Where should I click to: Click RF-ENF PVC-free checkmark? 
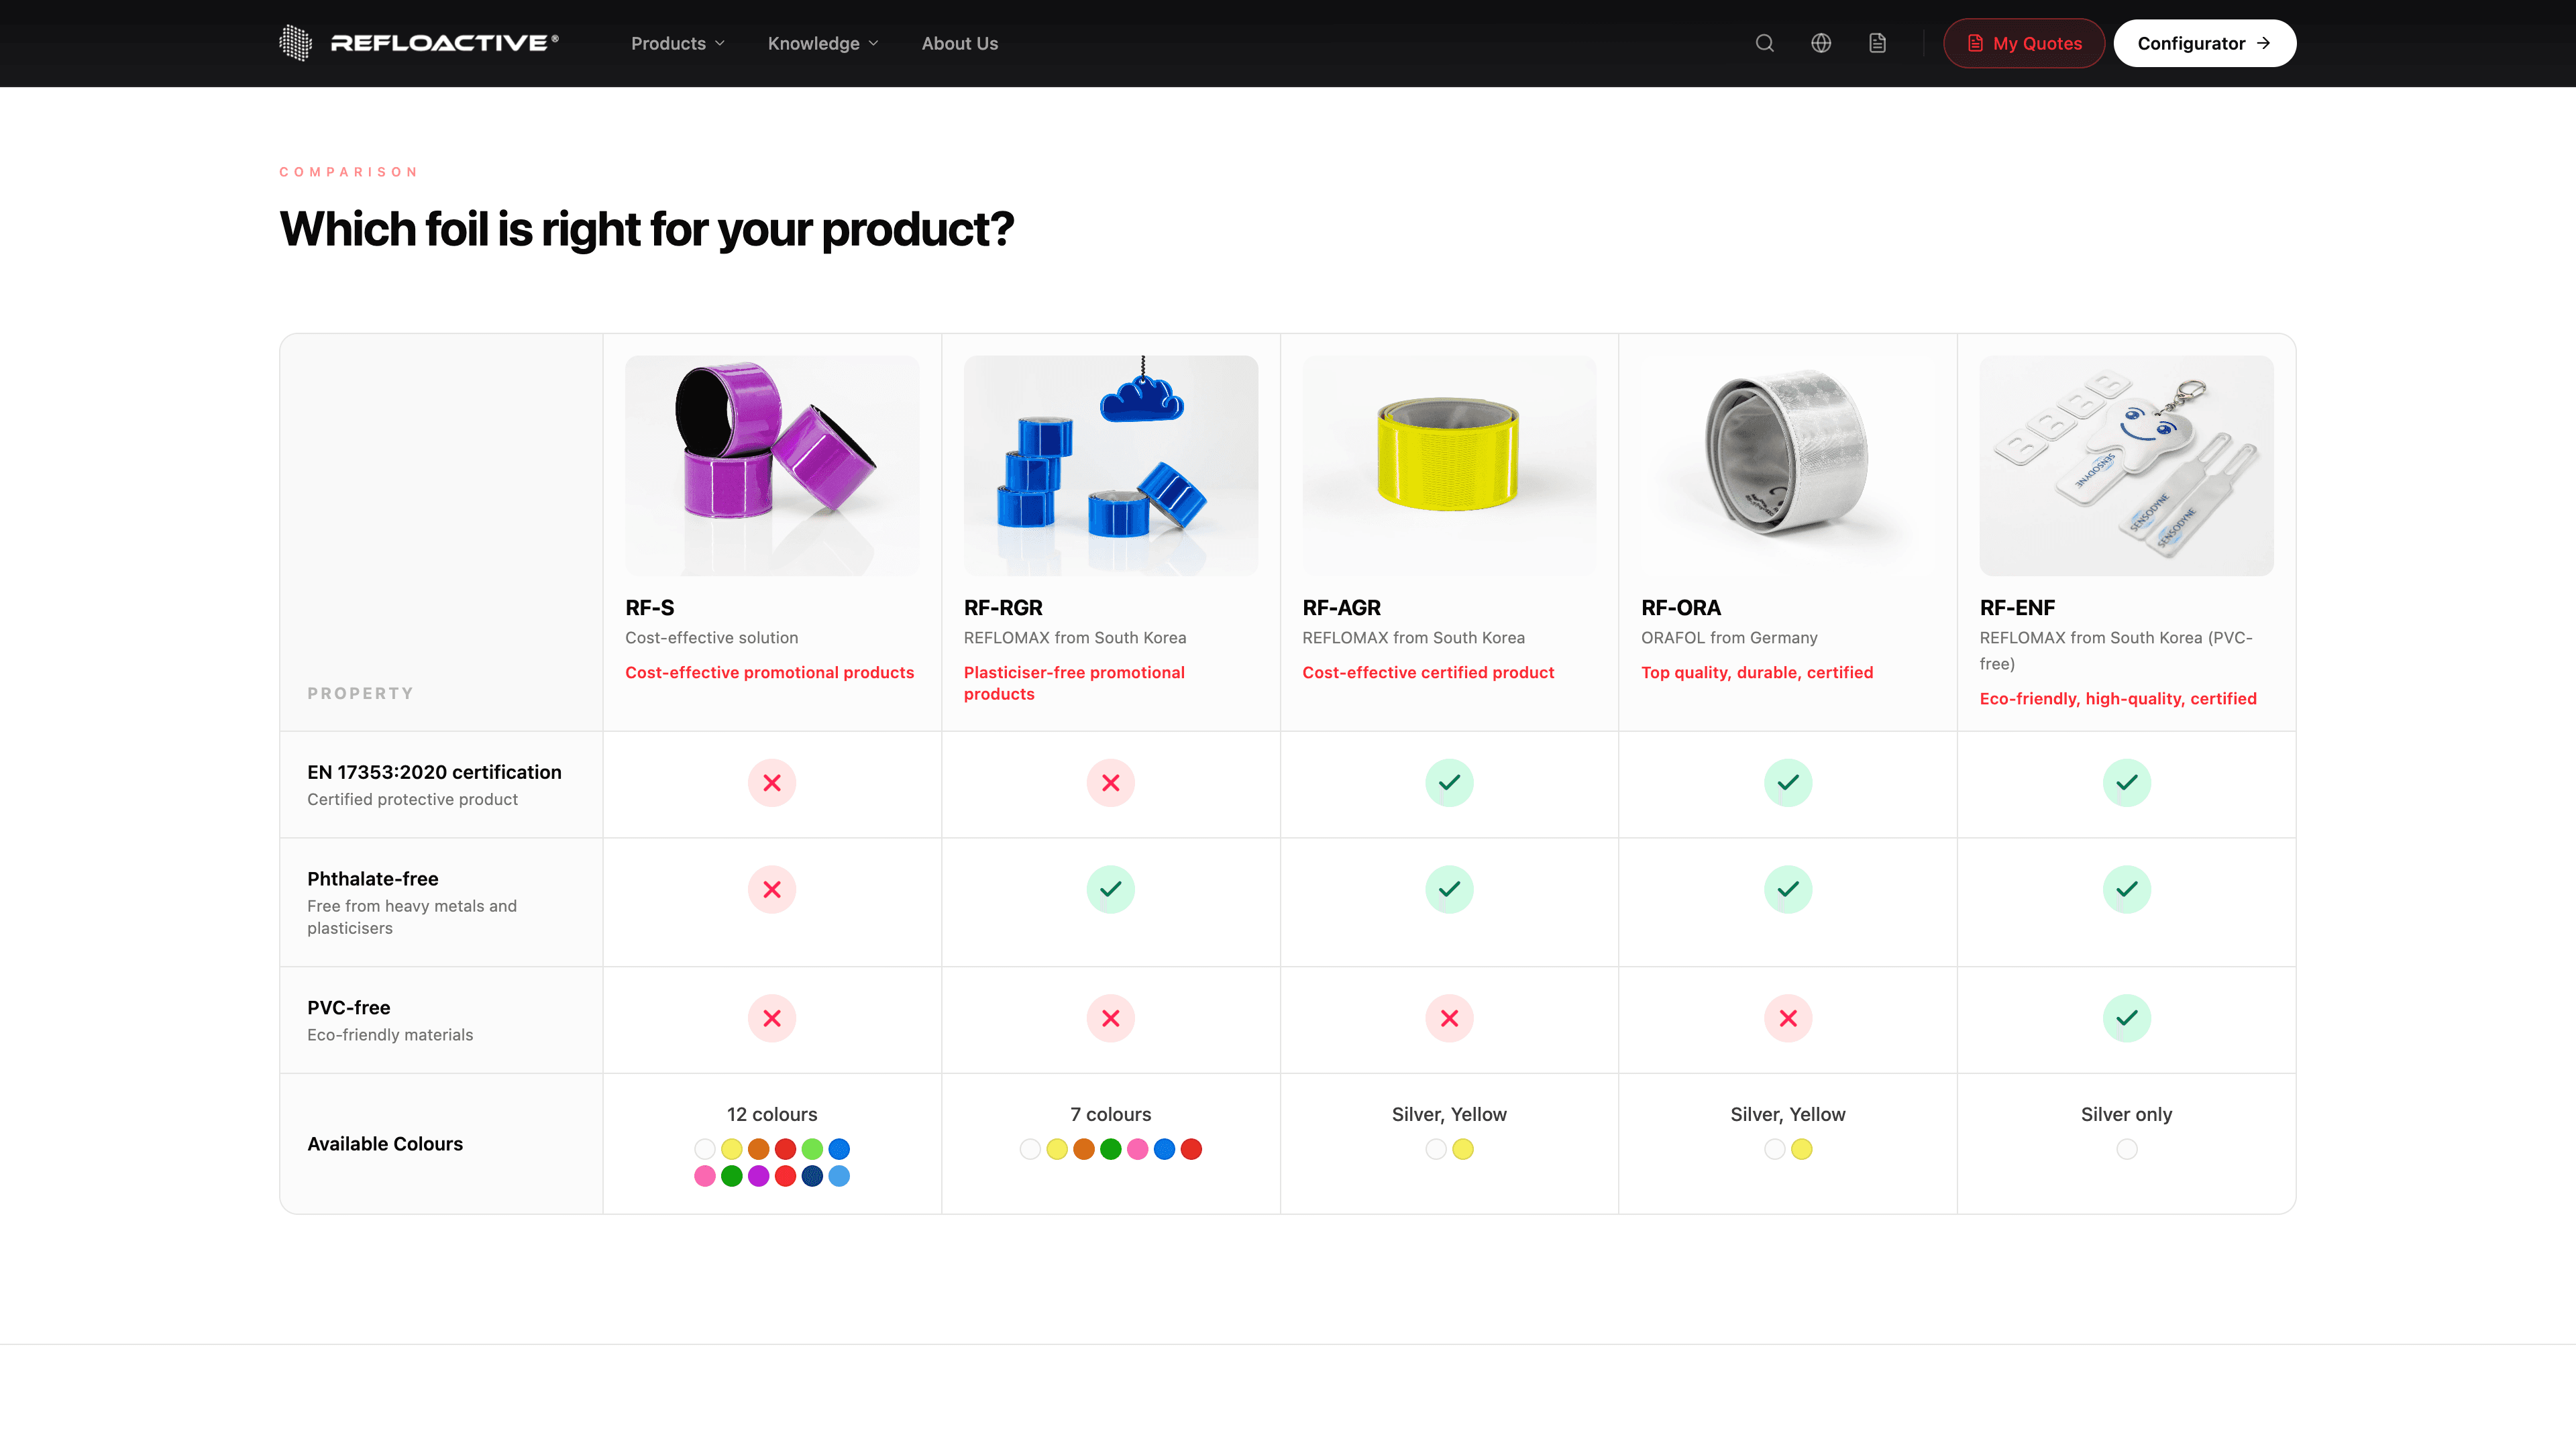[x=2126, y=1018]
